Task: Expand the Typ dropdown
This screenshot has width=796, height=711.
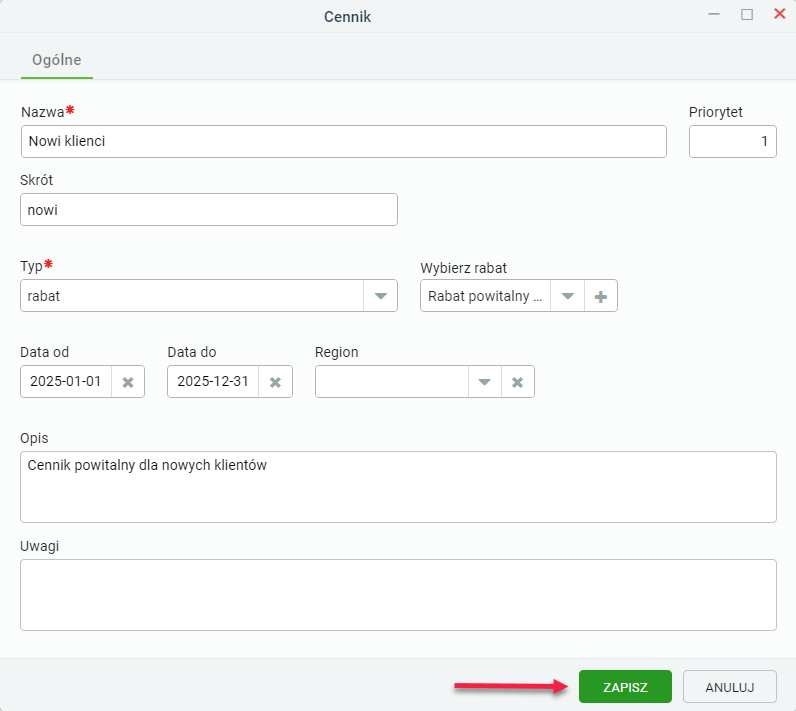Action: point(380,296)
